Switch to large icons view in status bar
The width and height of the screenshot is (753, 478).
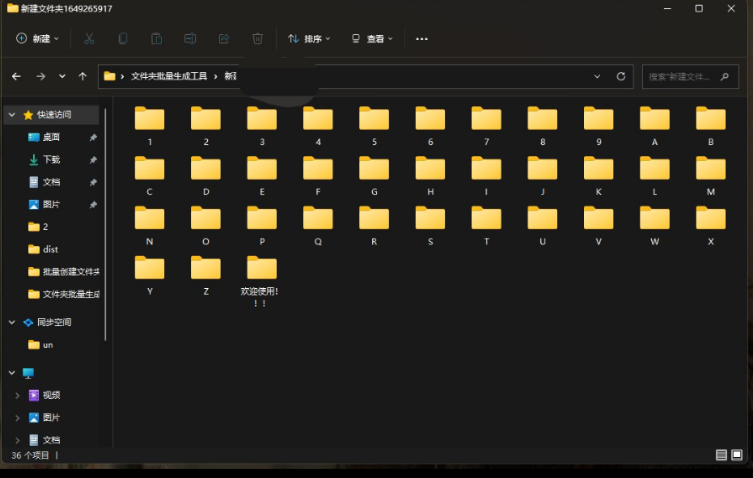(737, 455)
